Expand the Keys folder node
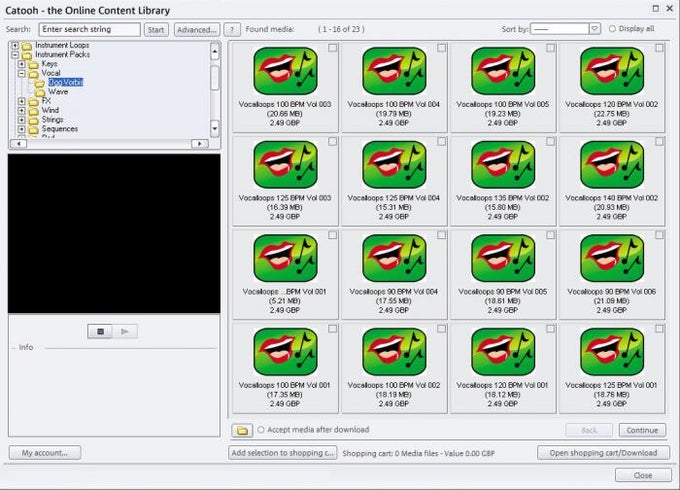680x490 pixels. point(21,64)
